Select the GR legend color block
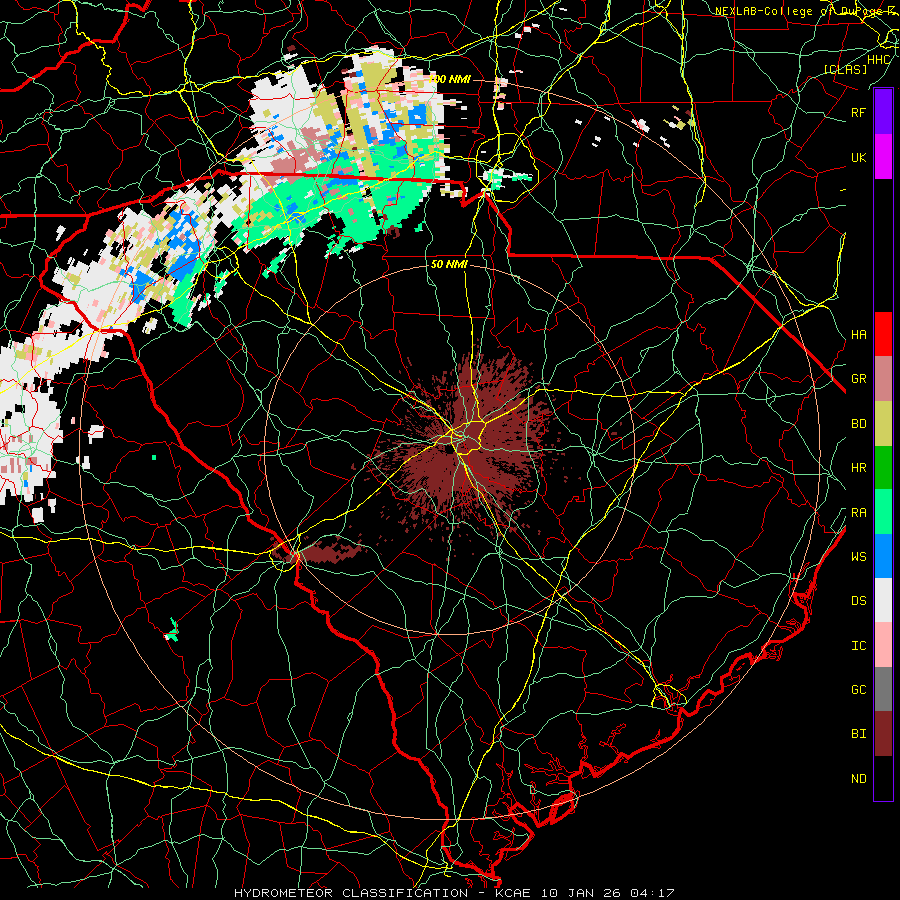The width and height of the screenshot is (900, 900). tap(883, 379)
